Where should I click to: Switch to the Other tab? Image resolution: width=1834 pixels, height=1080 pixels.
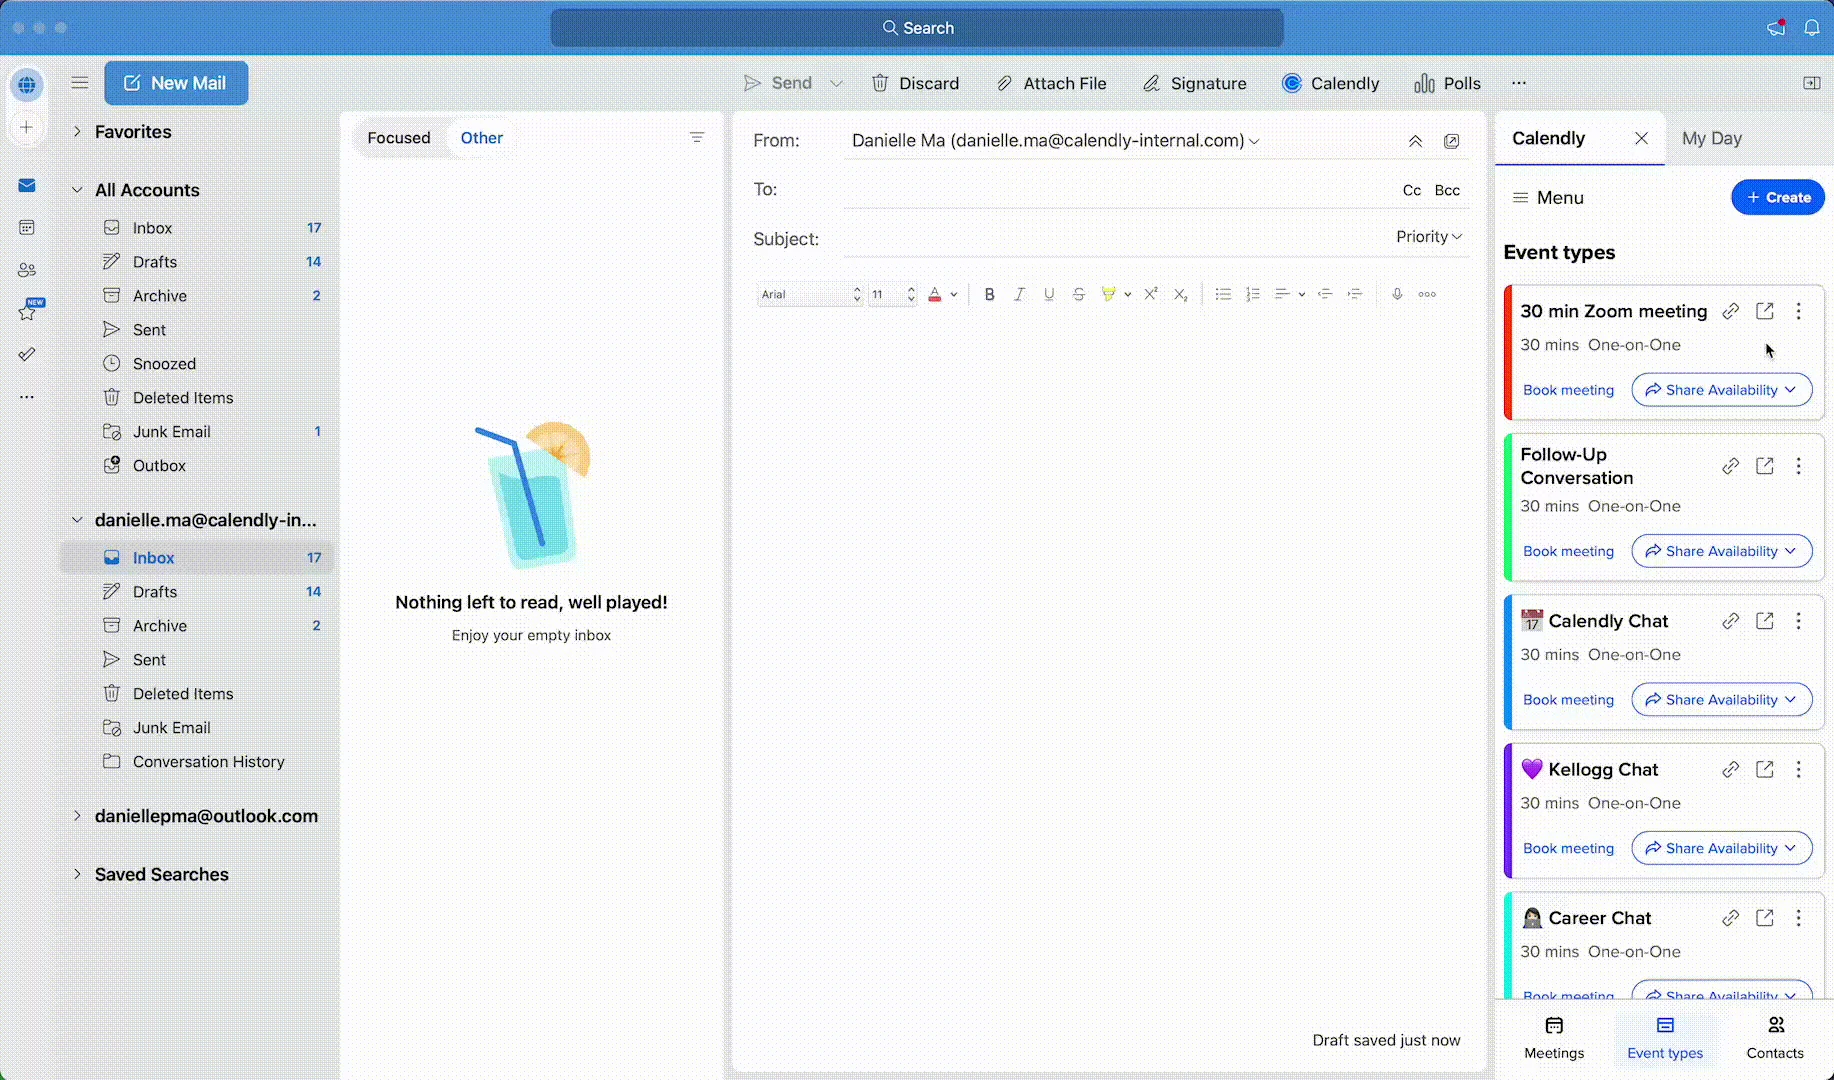pyautogui.click(x=481, y=137)
